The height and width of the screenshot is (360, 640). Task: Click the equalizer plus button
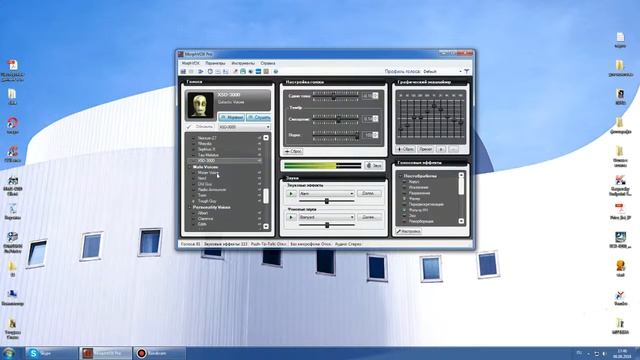click(441, 149)
